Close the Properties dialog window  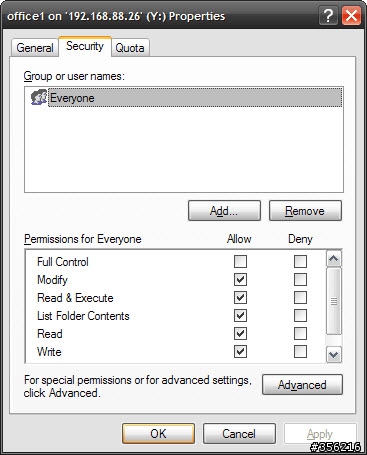[x=351, y=16]
